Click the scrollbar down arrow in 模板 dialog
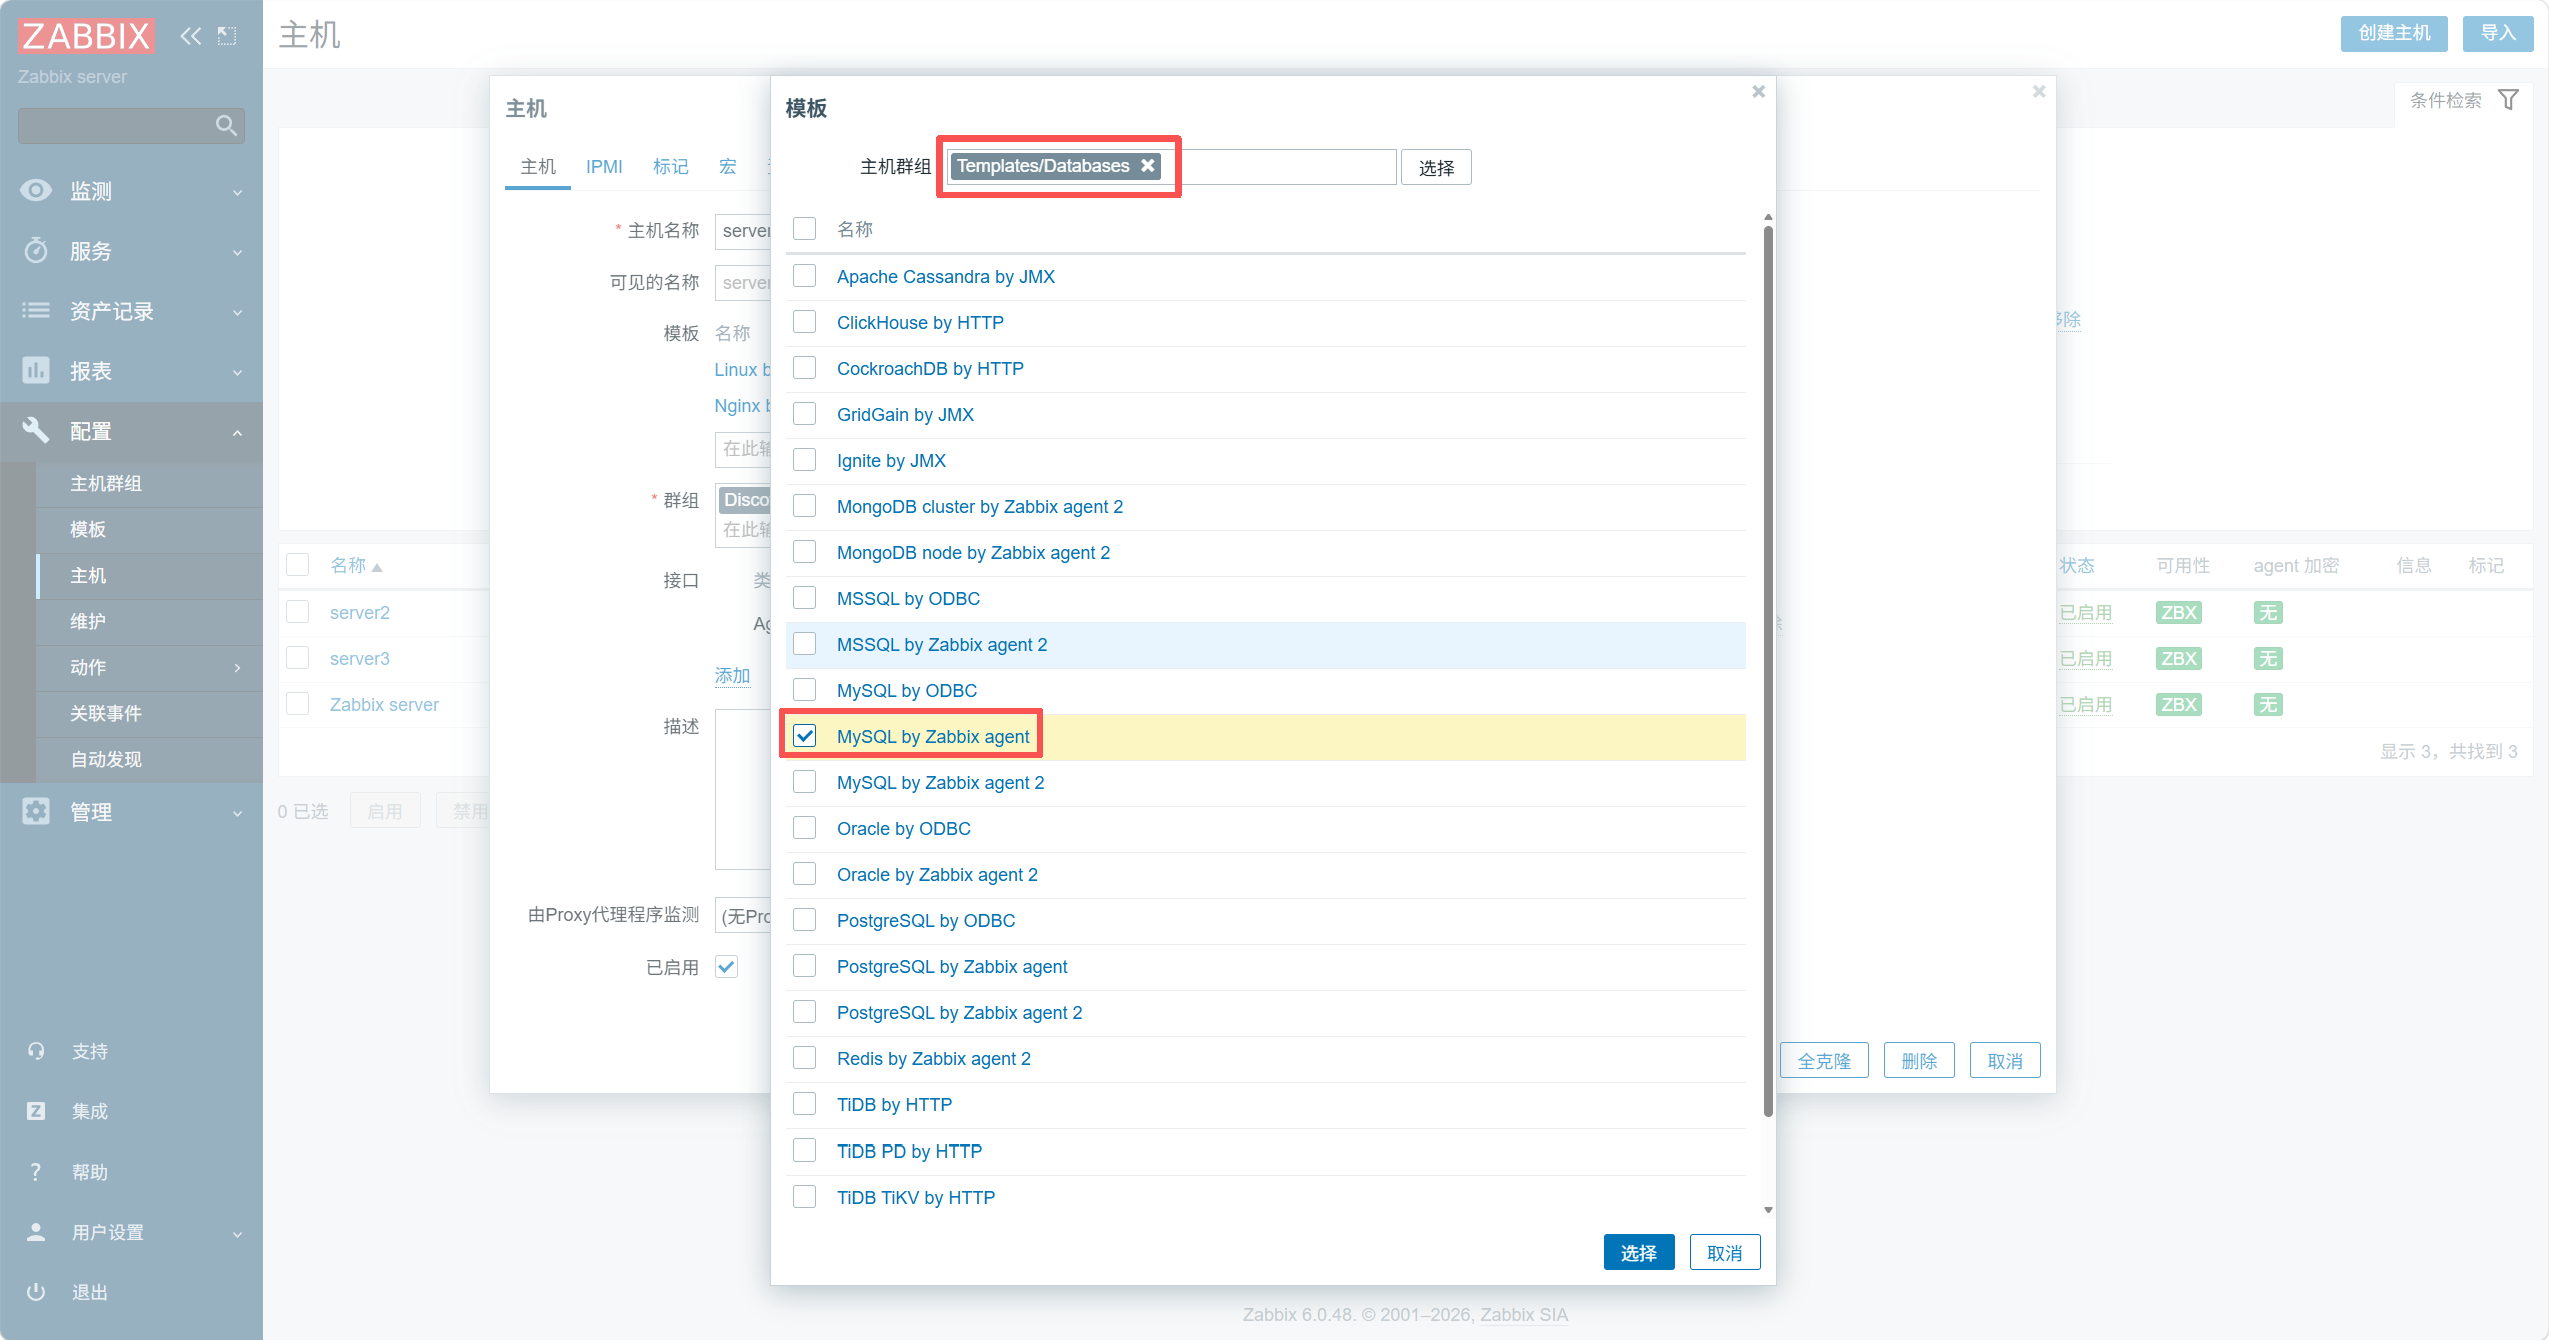 (x=1768, y=1209)
